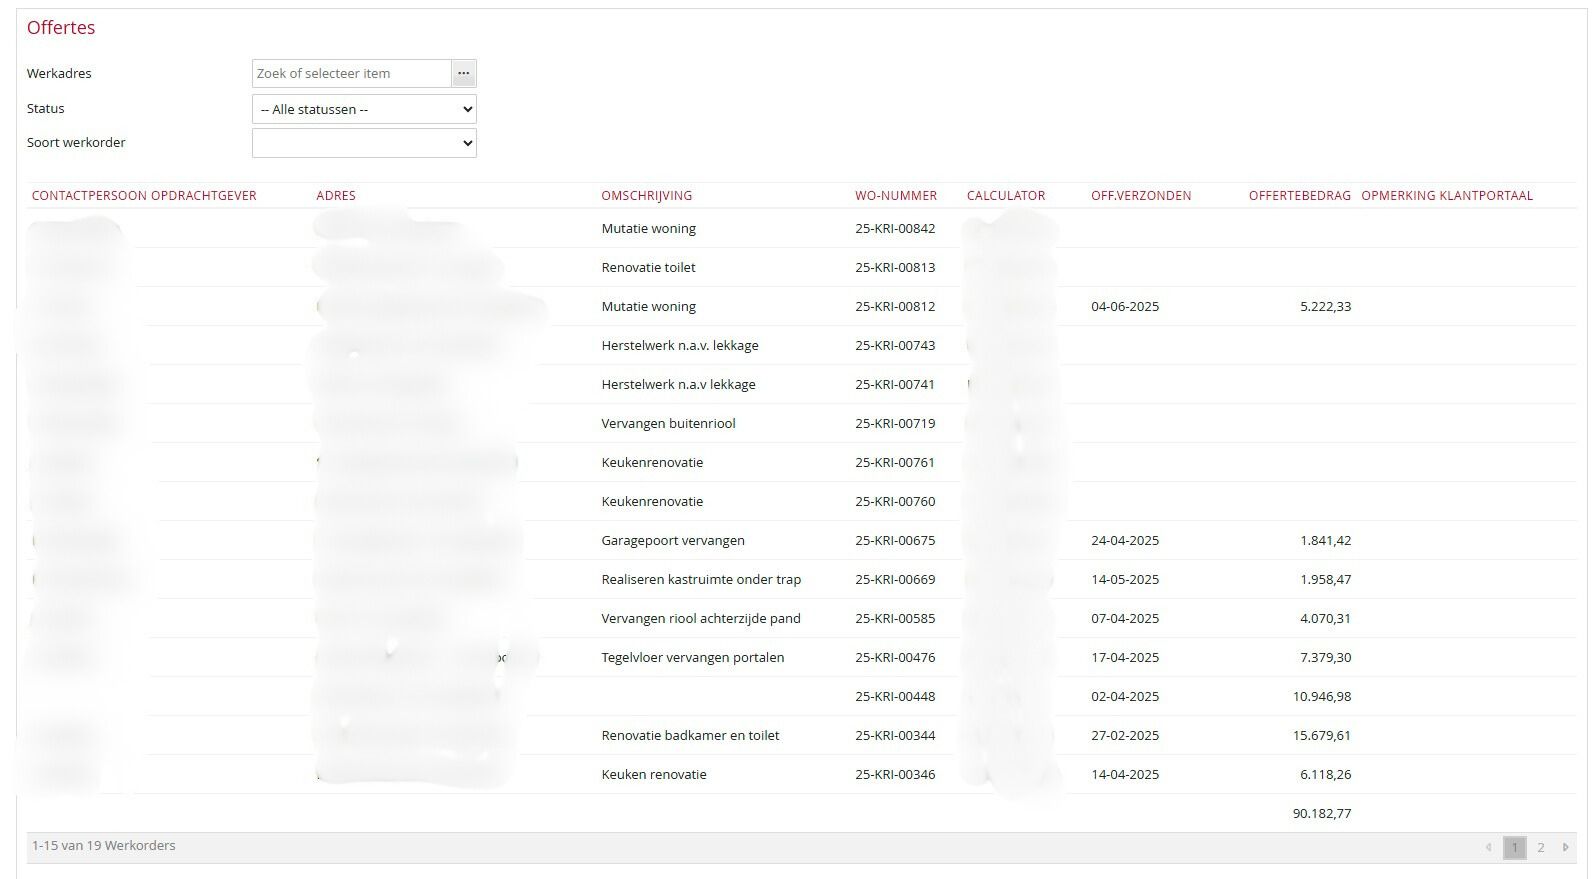This screenshot has height=879, width=1596.
Task: Click quote amount 10.946,98
Action: (x=1321, y=697)
